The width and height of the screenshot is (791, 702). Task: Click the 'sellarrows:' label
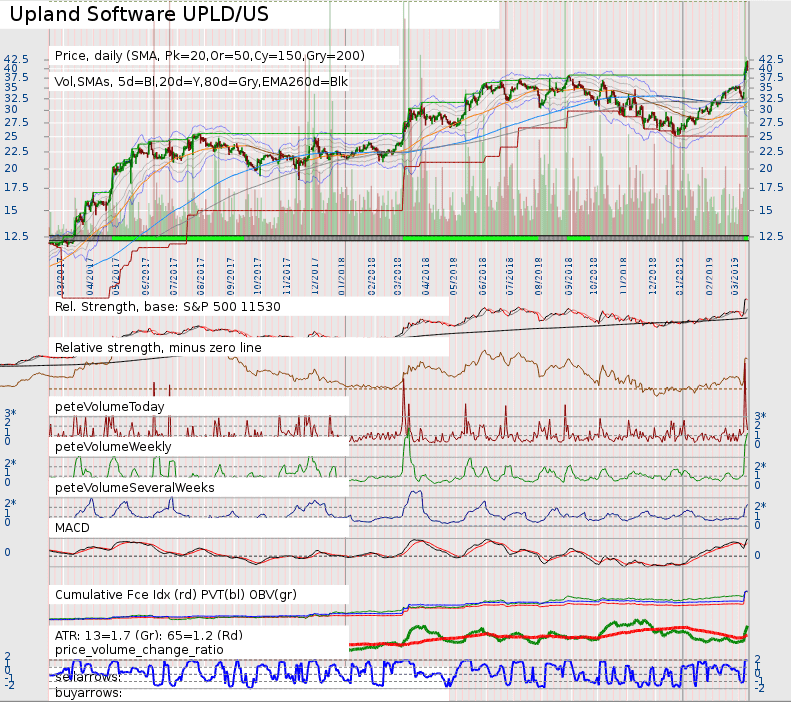(x=88, y=677)
